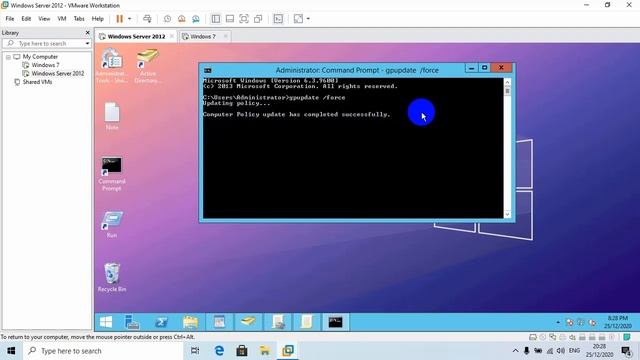Click the host taskbar search box

(103, 351)
